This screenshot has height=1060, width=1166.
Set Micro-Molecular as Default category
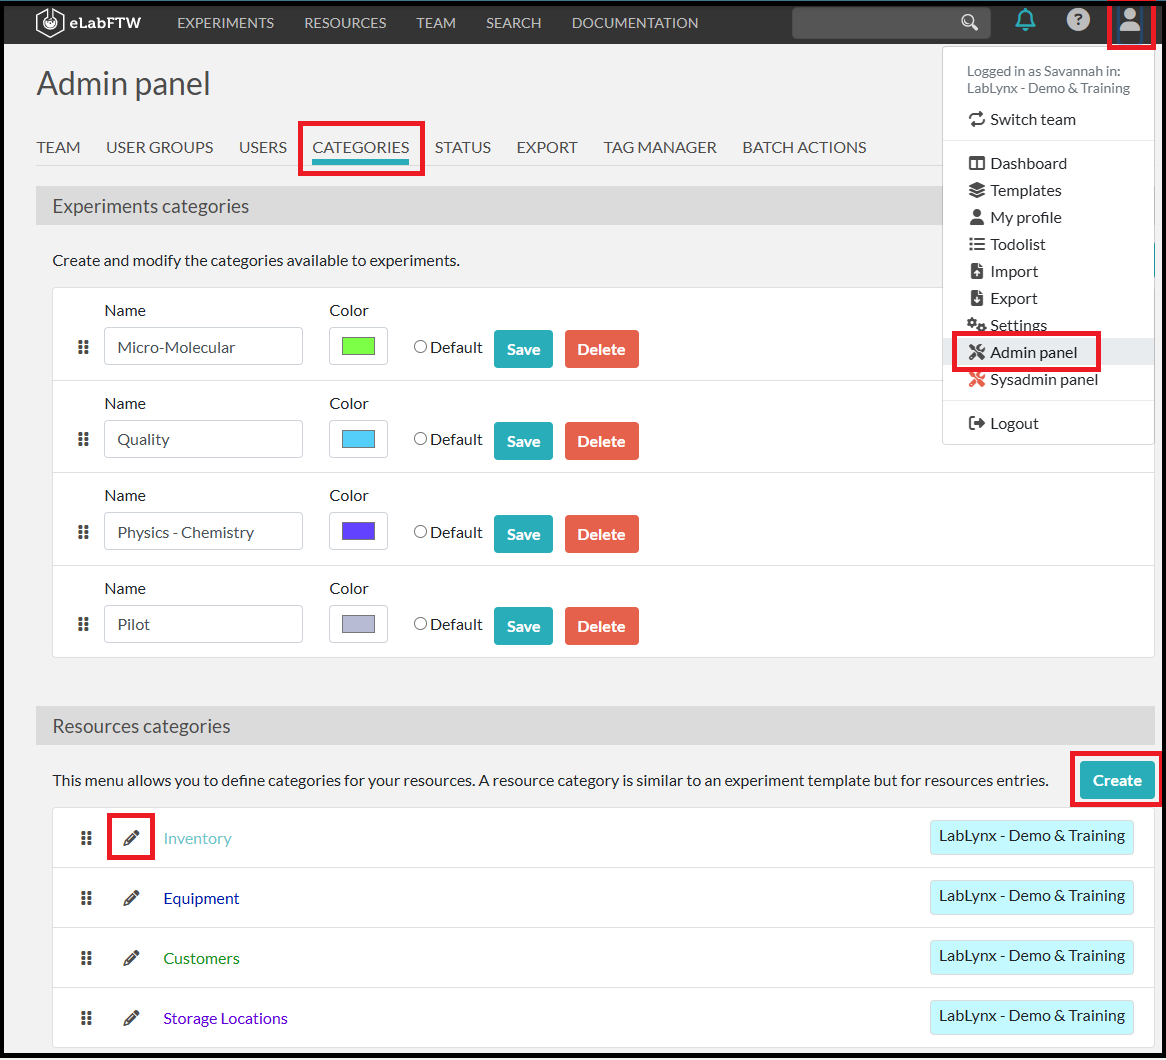click(421, 347)
